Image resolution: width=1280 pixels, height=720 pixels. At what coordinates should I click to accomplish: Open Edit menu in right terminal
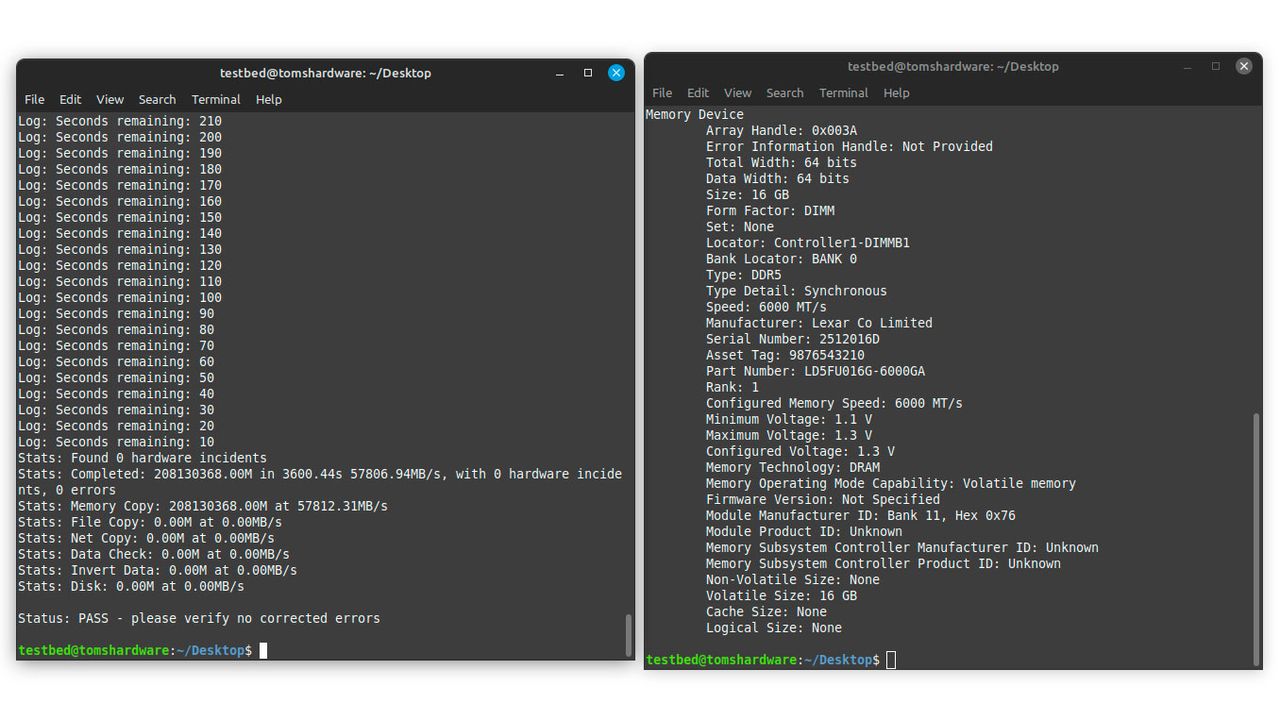tap(698, 92)
